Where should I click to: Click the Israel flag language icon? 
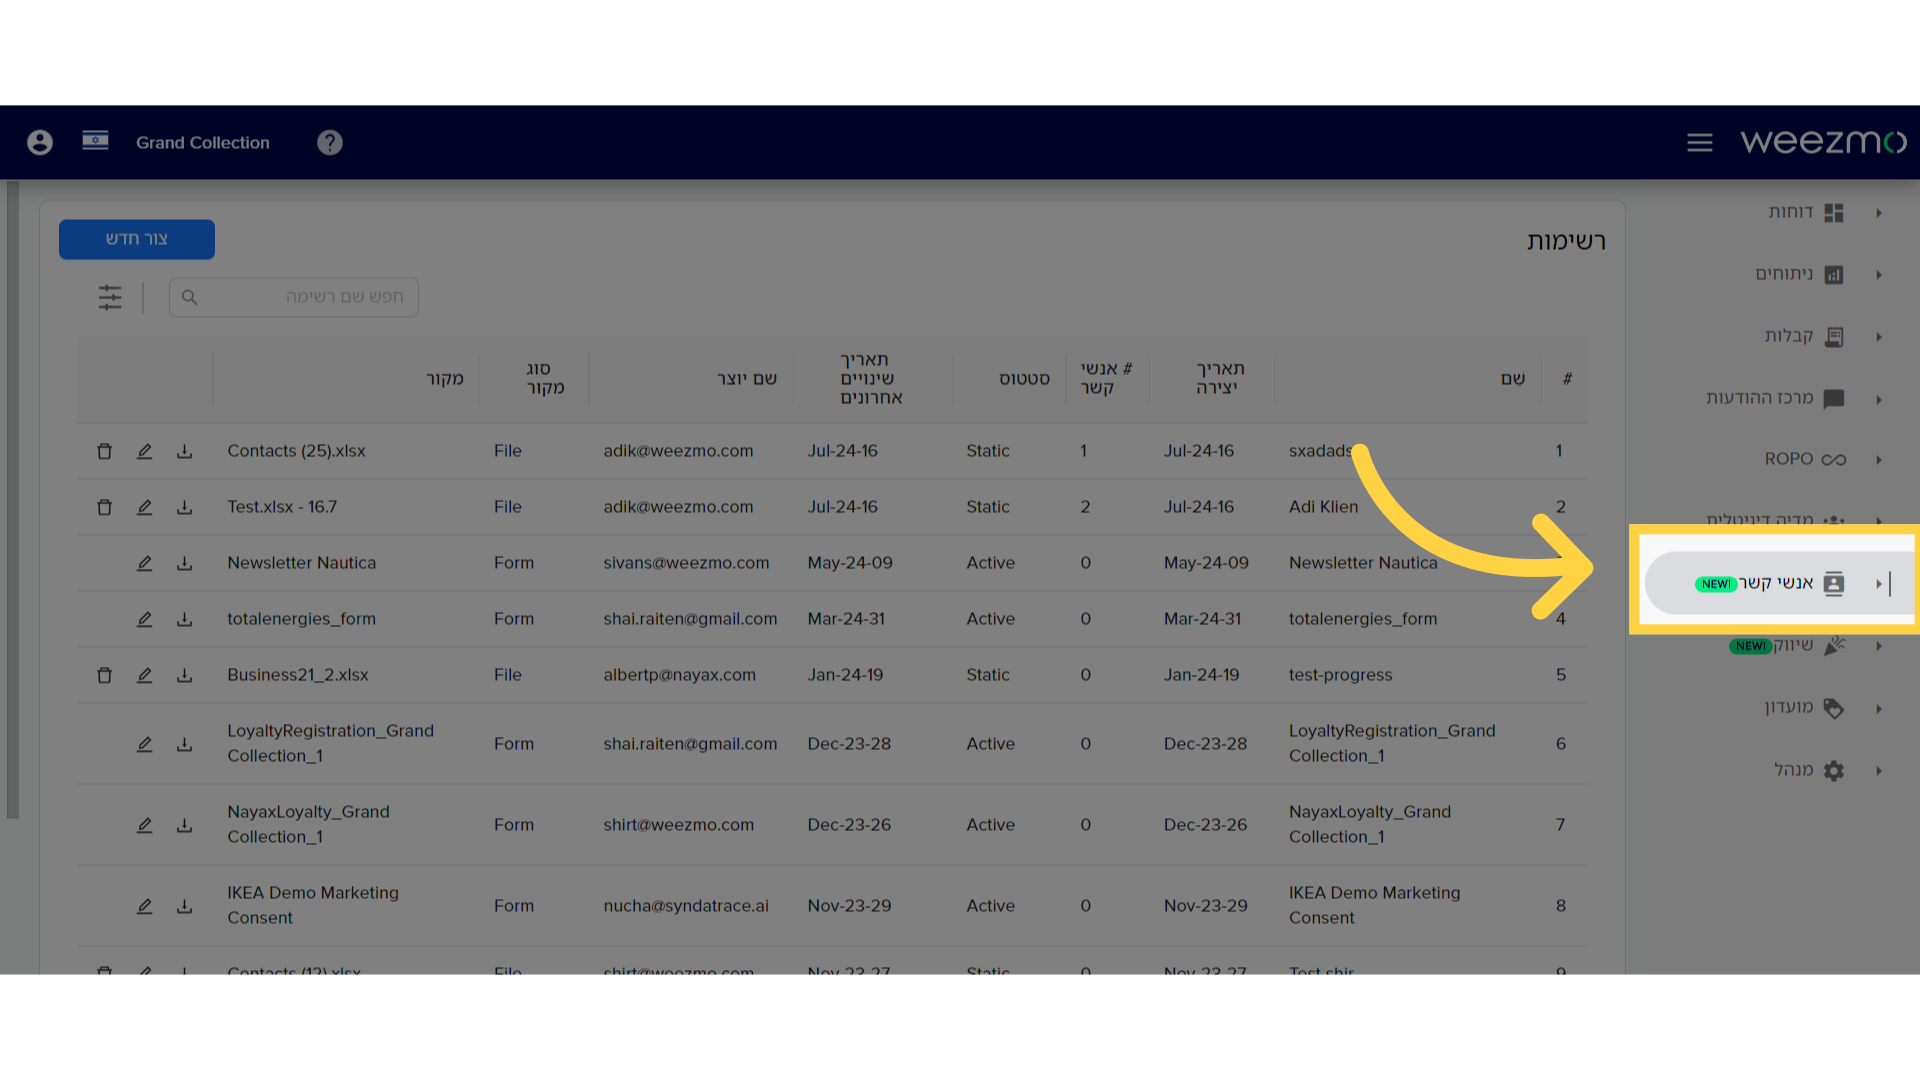[95, 141]
